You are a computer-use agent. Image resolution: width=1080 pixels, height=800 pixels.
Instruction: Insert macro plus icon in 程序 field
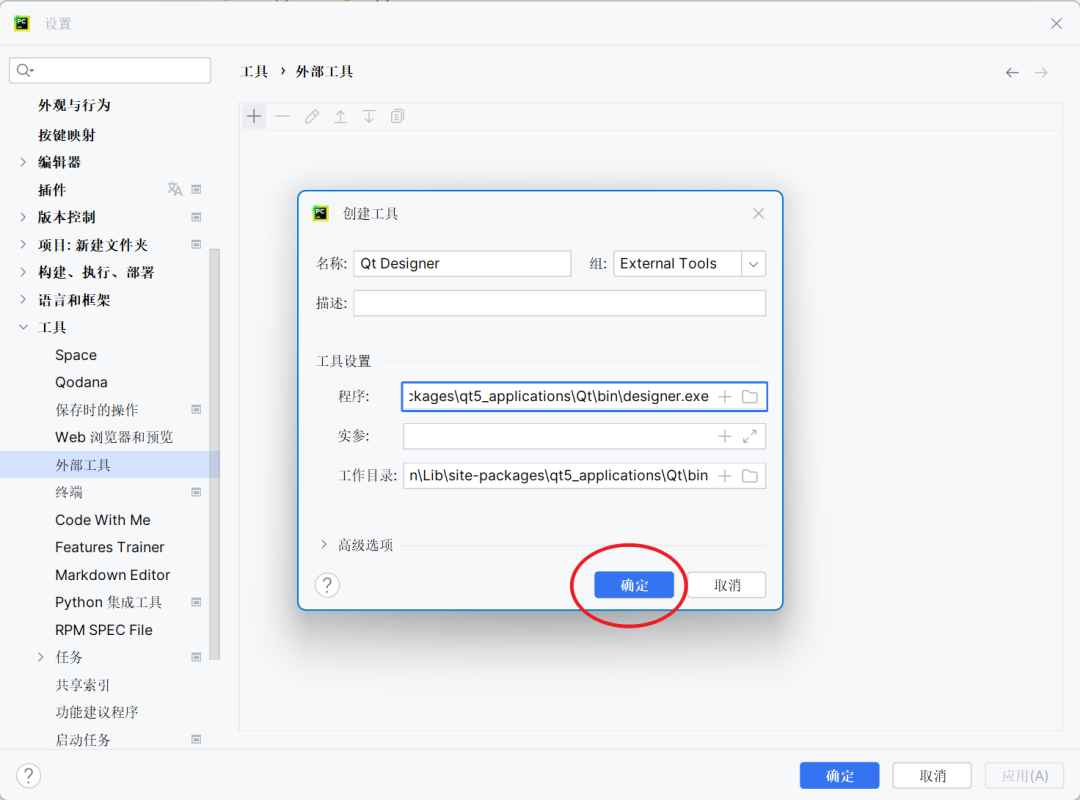(x=725, y=397)
